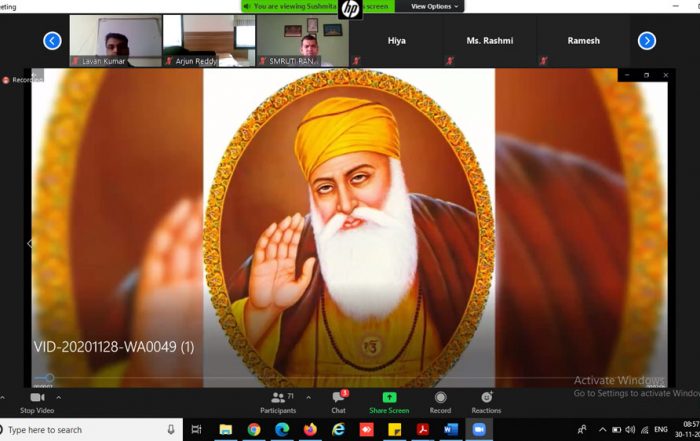Viewport: 700px width, 441px height.
Task: Go to previous participants with left arrow
Action: 52,41
